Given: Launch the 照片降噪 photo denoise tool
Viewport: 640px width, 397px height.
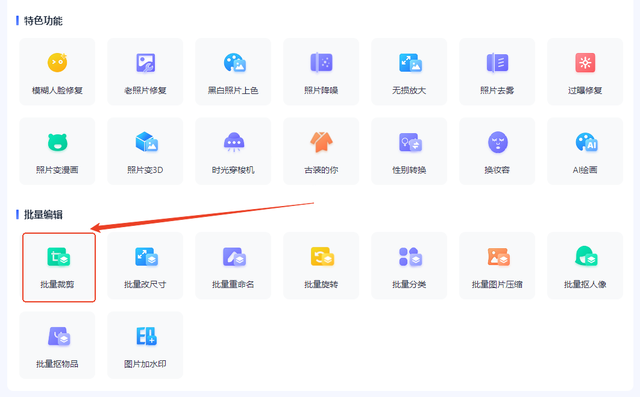Looking at the screenshot, I should pos(321,72).
